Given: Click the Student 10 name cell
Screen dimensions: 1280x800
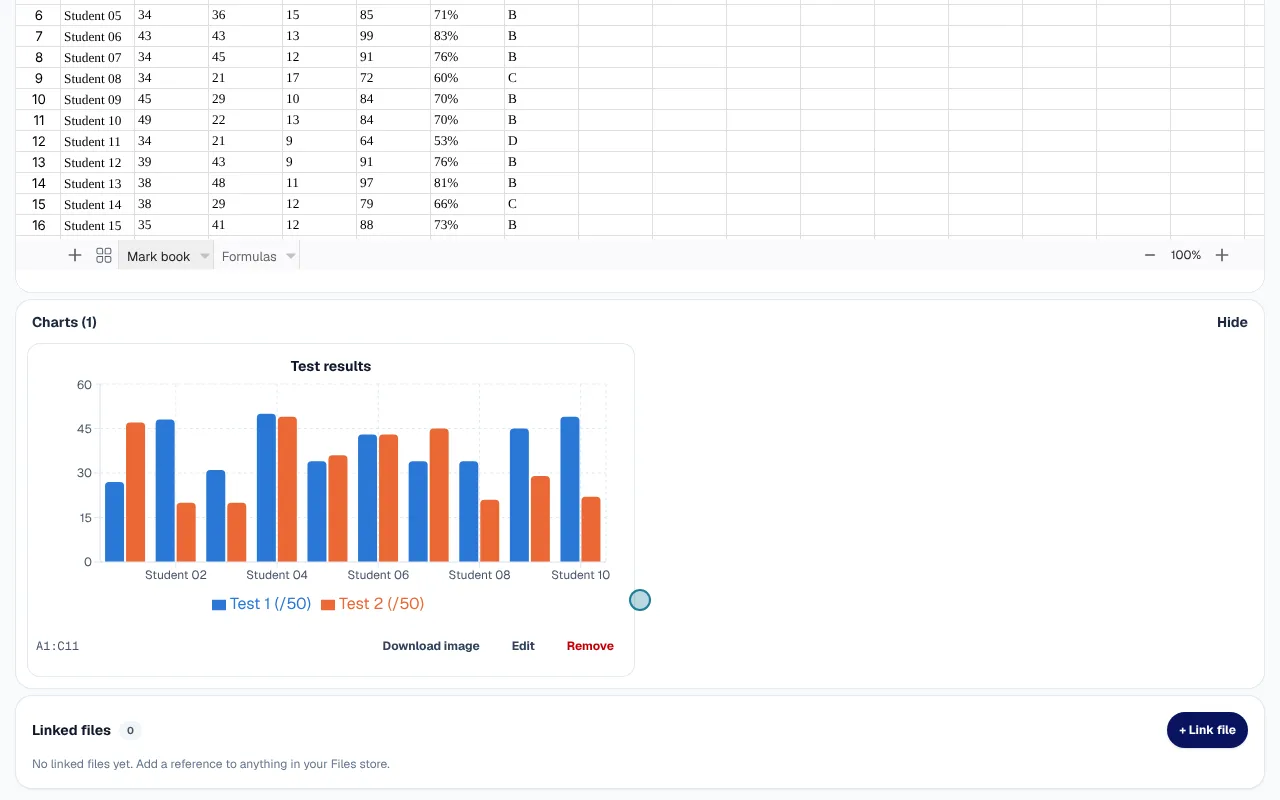Looking at the screenshot, I should point(97,120).
